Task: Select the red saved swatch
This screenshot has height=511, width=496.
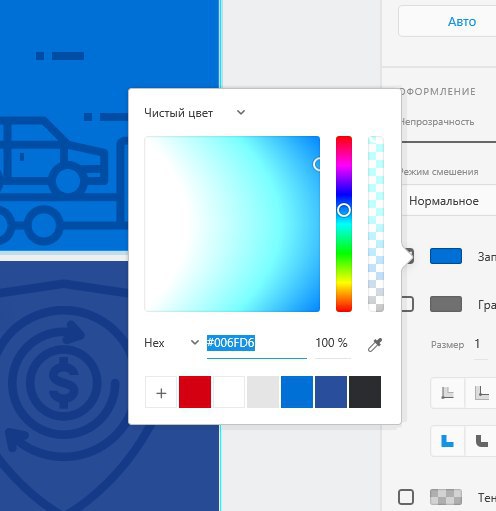Action: 195,392
